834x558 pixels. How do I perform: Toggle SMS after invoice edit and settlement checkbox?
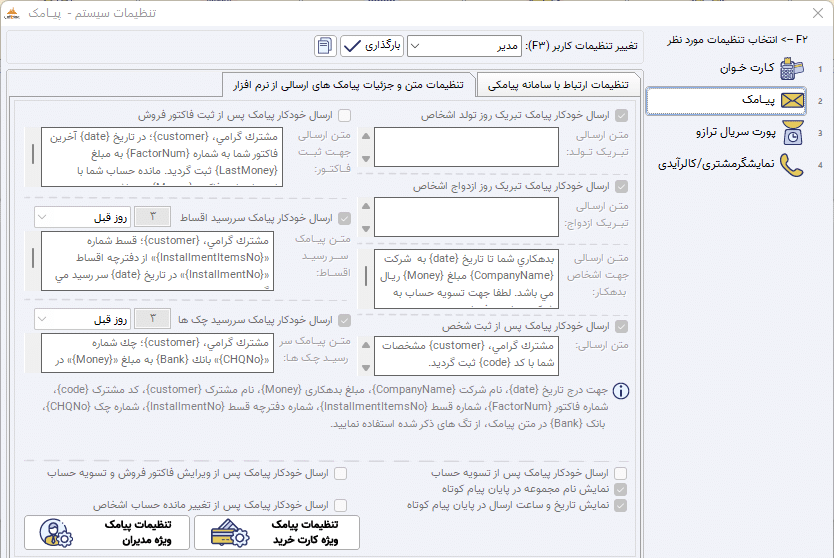click(340, 473)
